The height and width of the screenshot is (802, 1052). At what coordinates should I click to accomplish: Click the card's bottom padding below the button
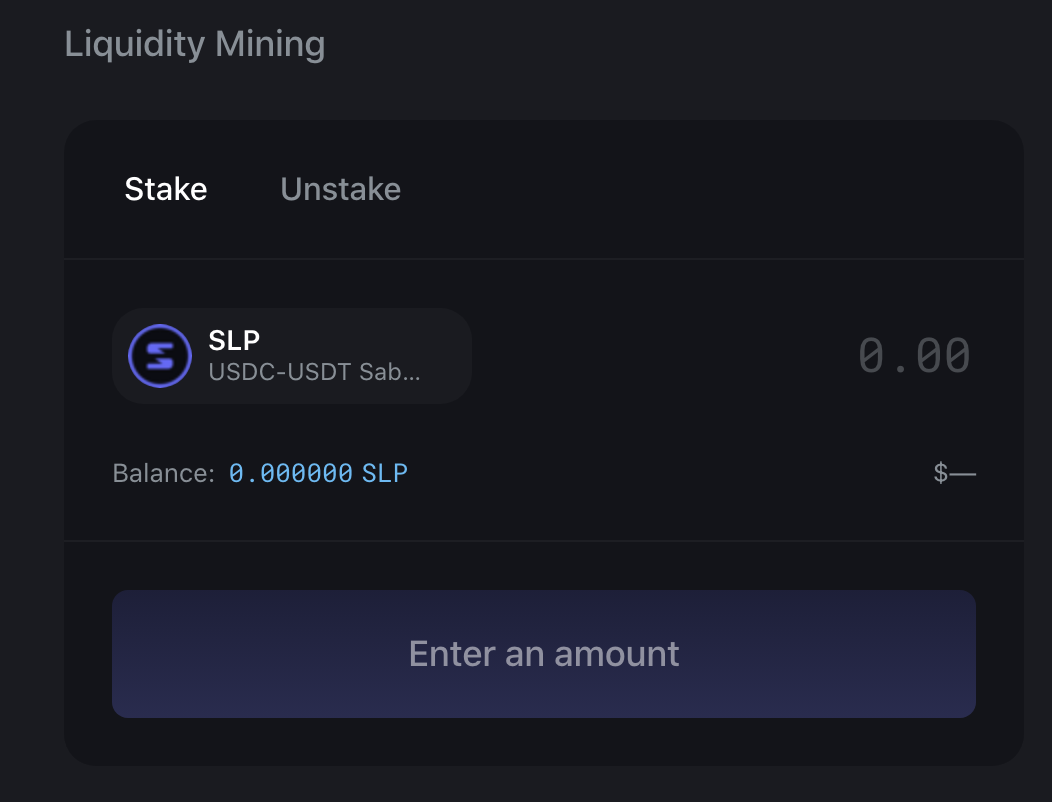[x=544, y=742]
